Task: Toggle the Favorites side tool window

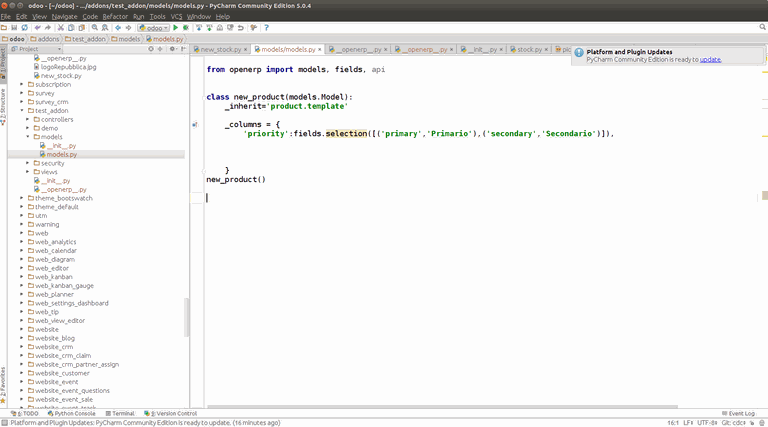Action: click(x=3, y=386)
